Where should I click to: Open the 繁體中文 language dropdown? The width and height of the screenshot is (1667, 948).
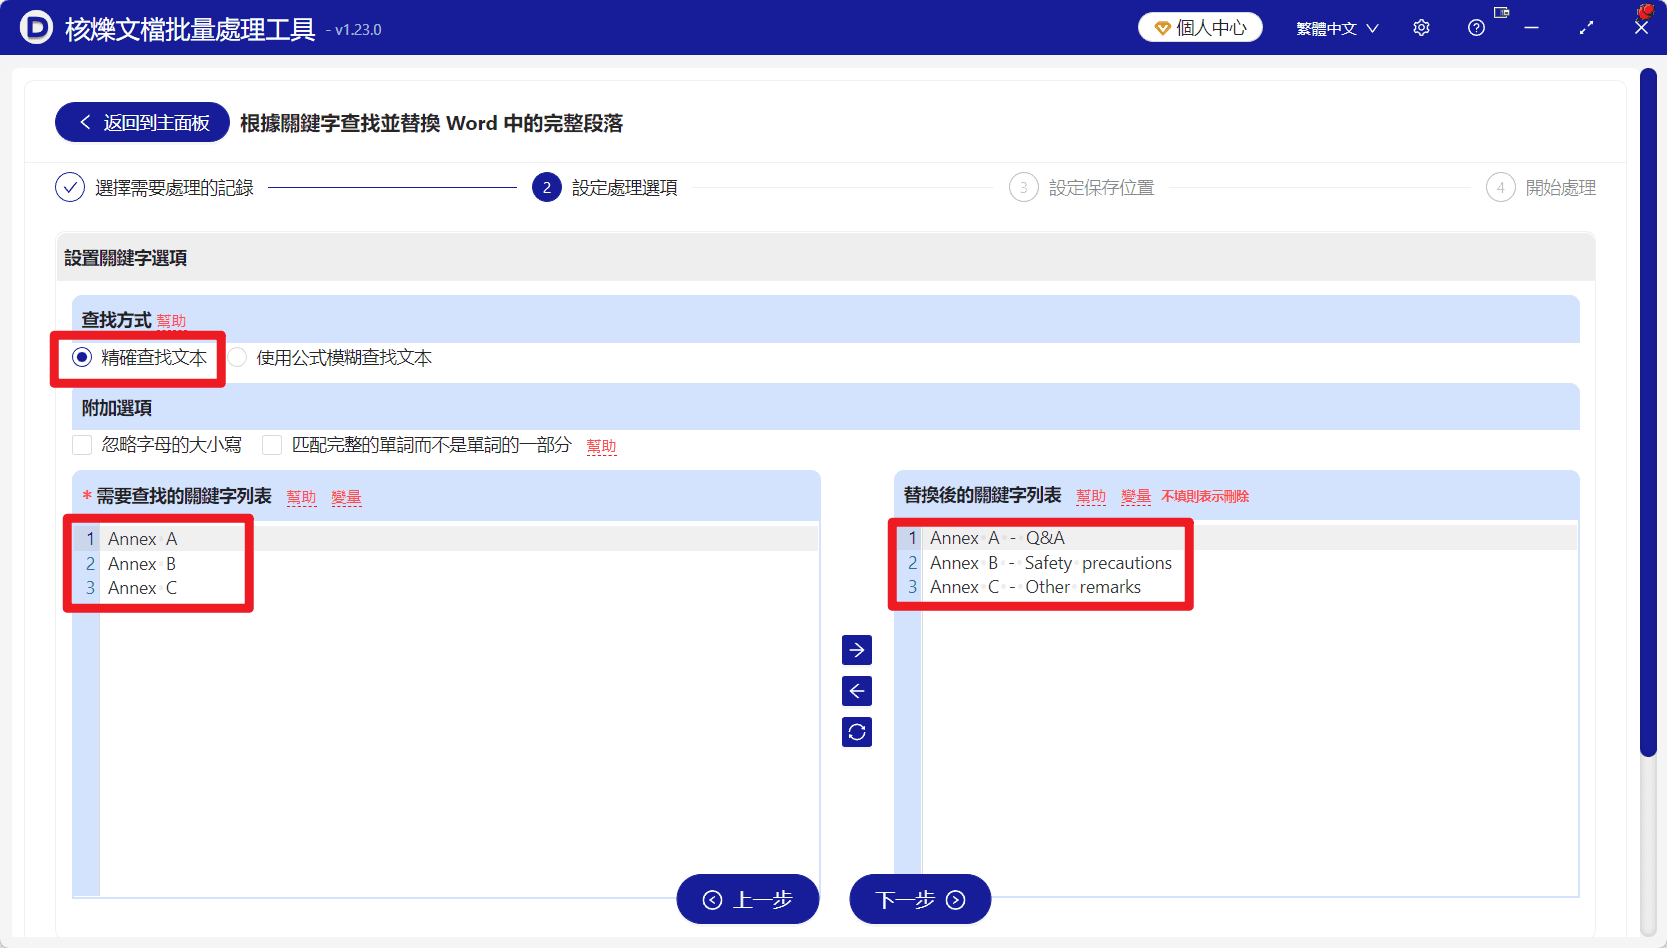(1337, 28)
